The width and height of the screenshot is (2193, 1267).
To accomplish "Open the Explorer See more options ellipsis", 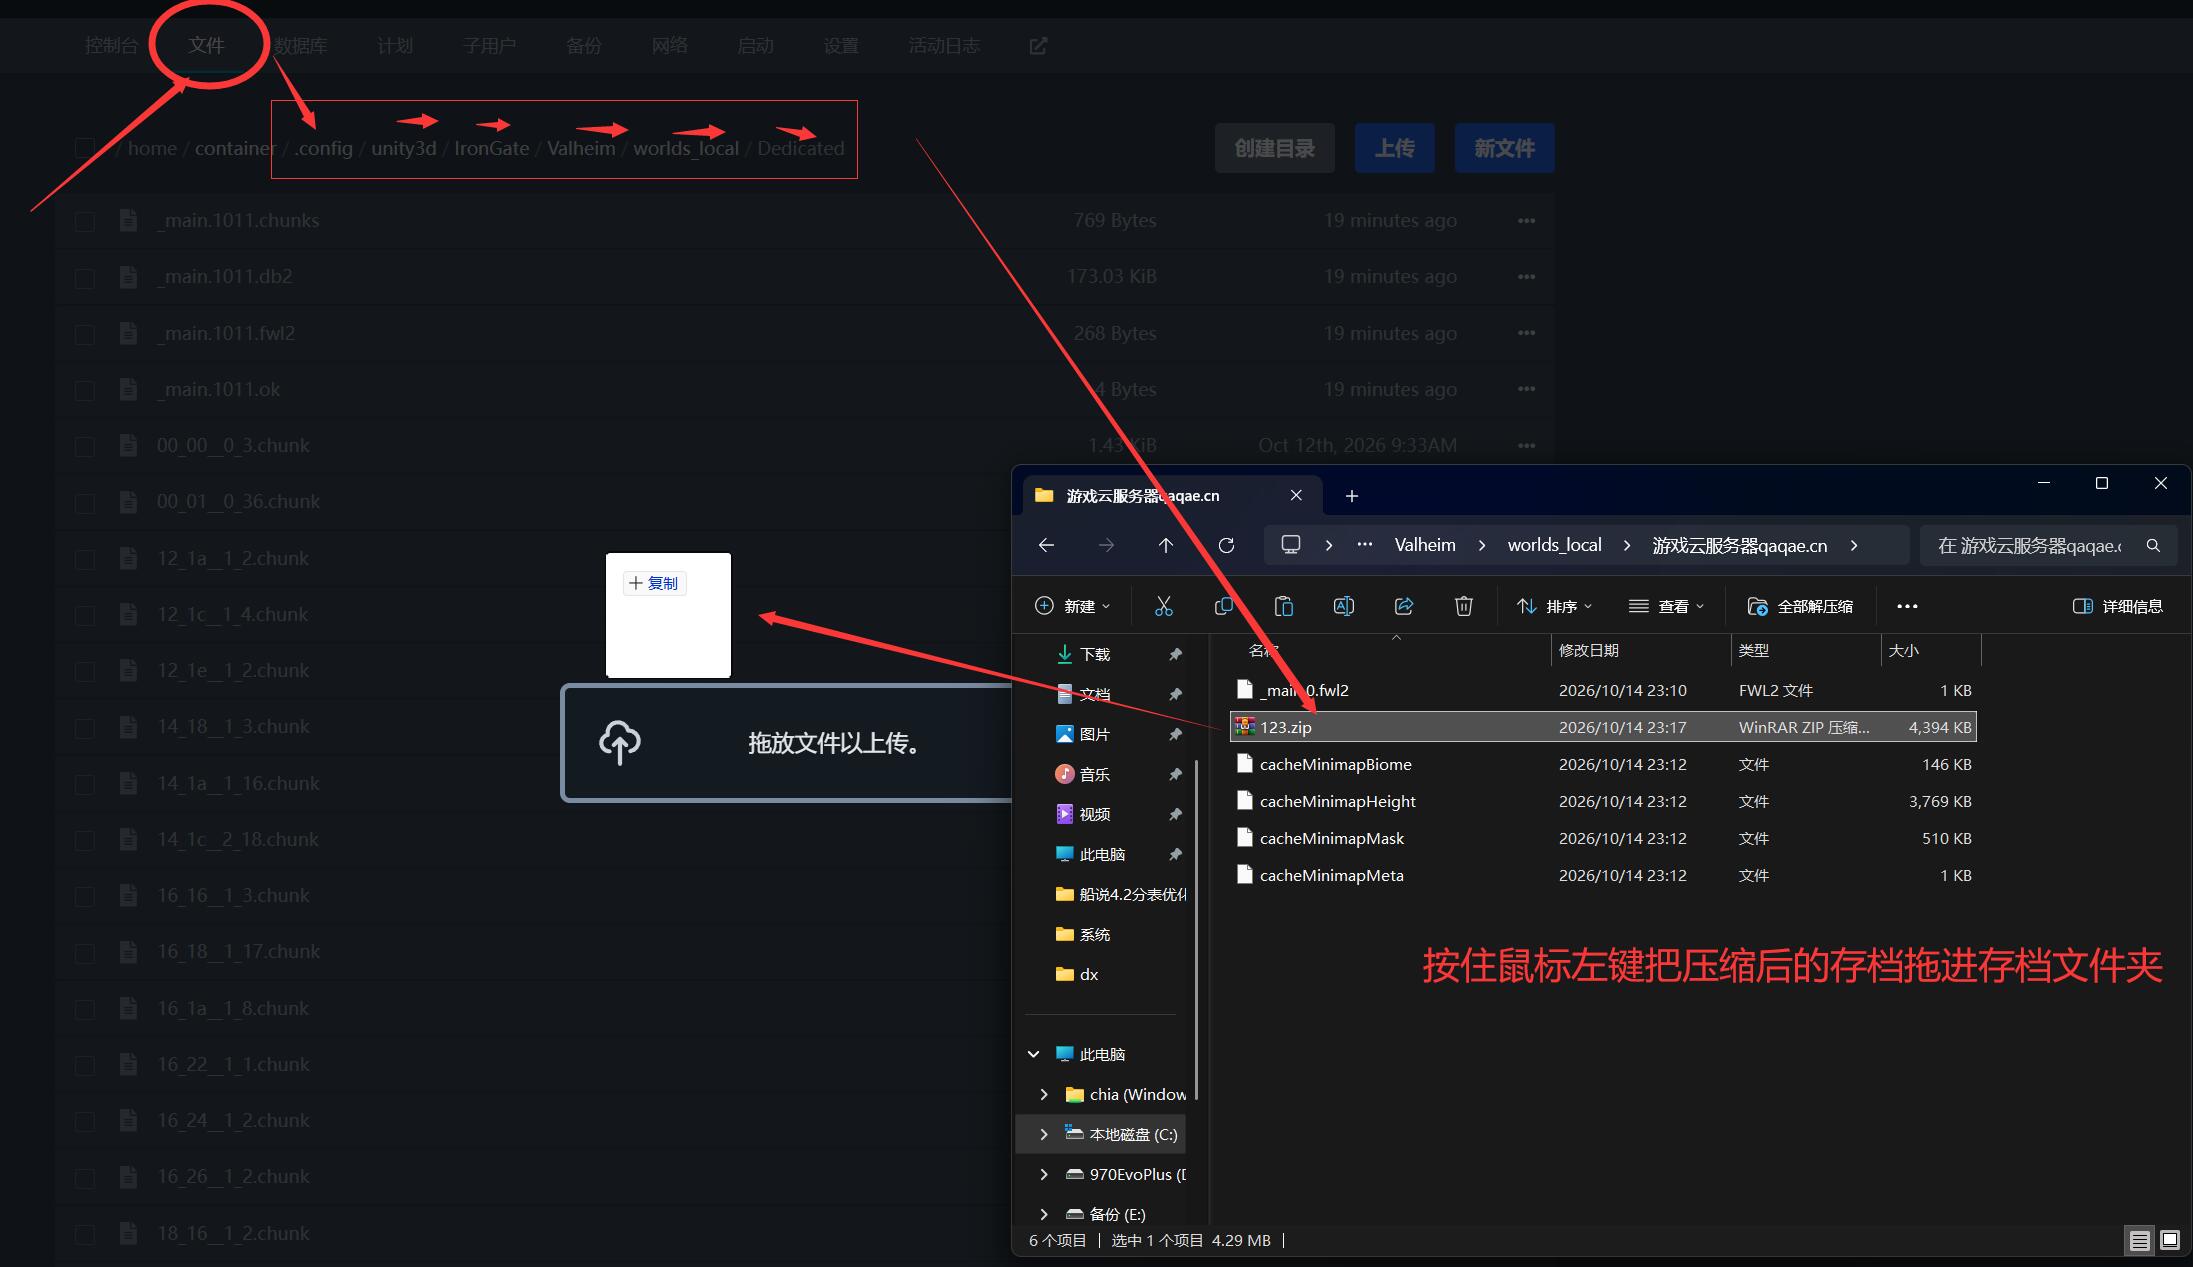I will click(1907, 606).
